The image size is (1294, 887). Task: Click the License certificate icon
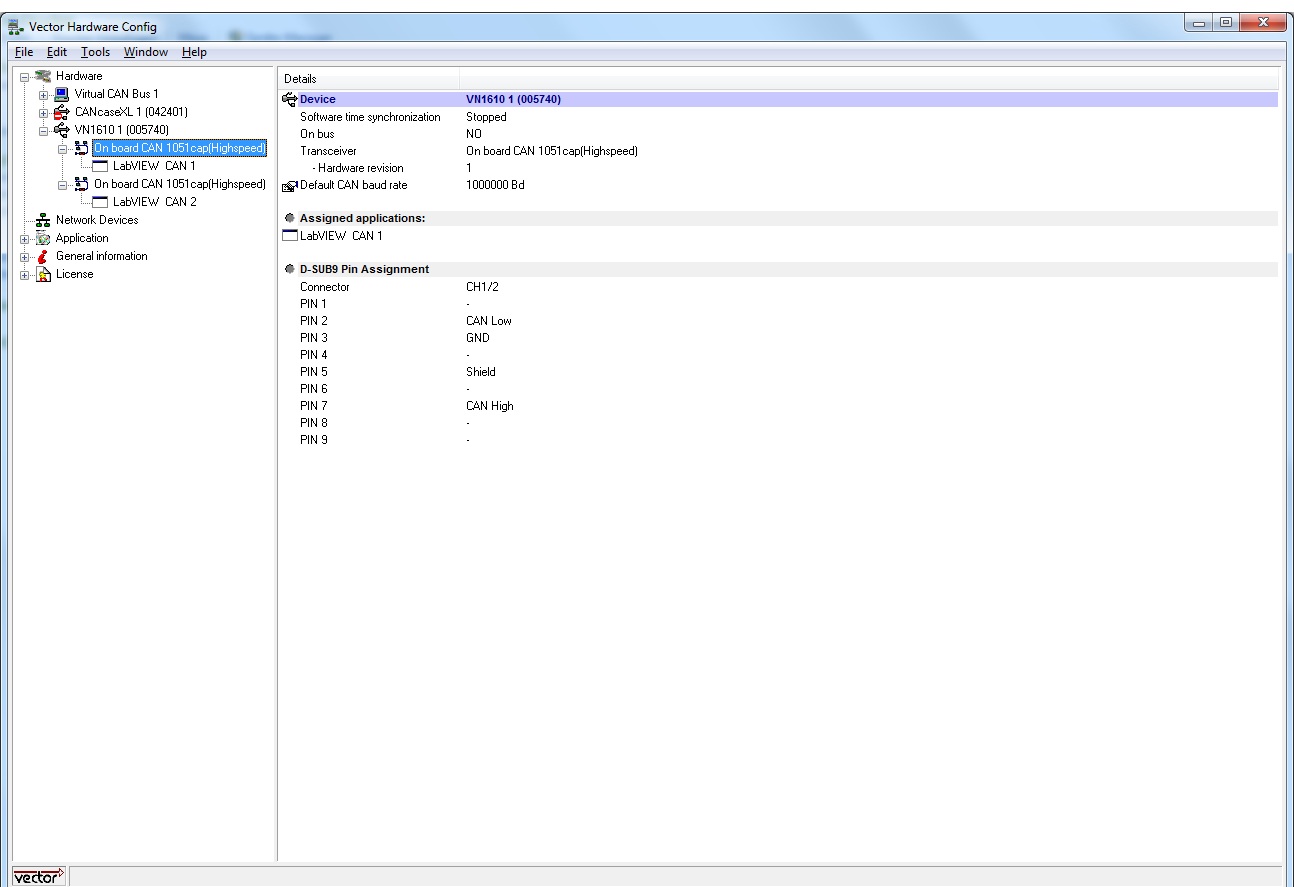(43, 274)
